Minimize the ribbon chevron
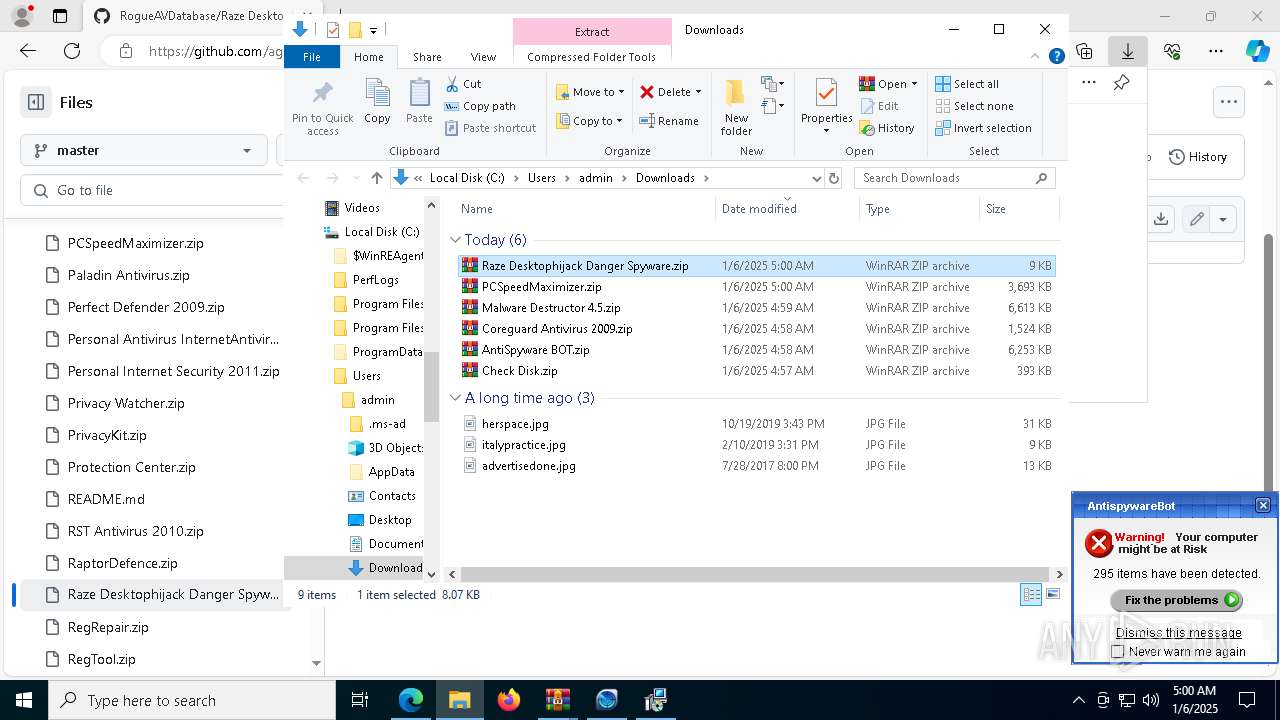This screenshot has width=1280, height=720. [x=1036, y=57]
